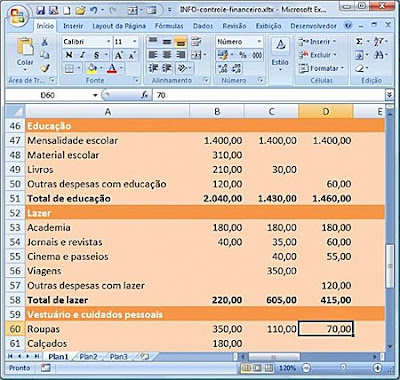Open the Fórmulas ribbon tab
This screenshot has width=400, height=380.
[169, 26]
